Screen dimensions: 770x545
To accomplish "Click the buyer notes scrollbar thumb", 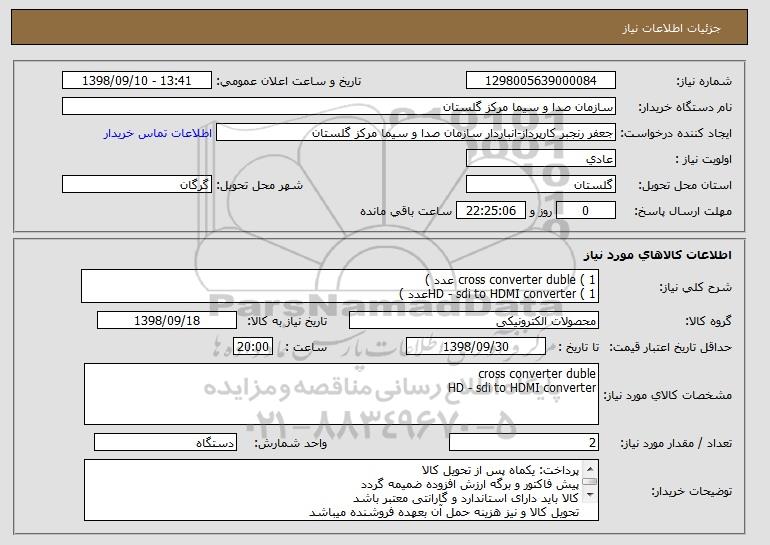I will [590, 481].
